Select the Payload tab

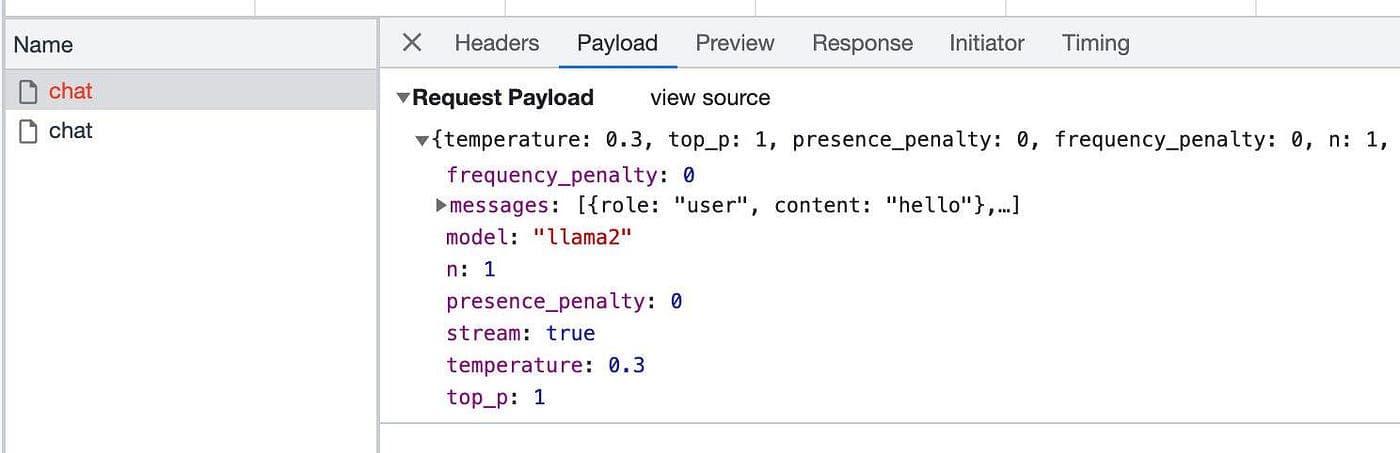point(617,43)
